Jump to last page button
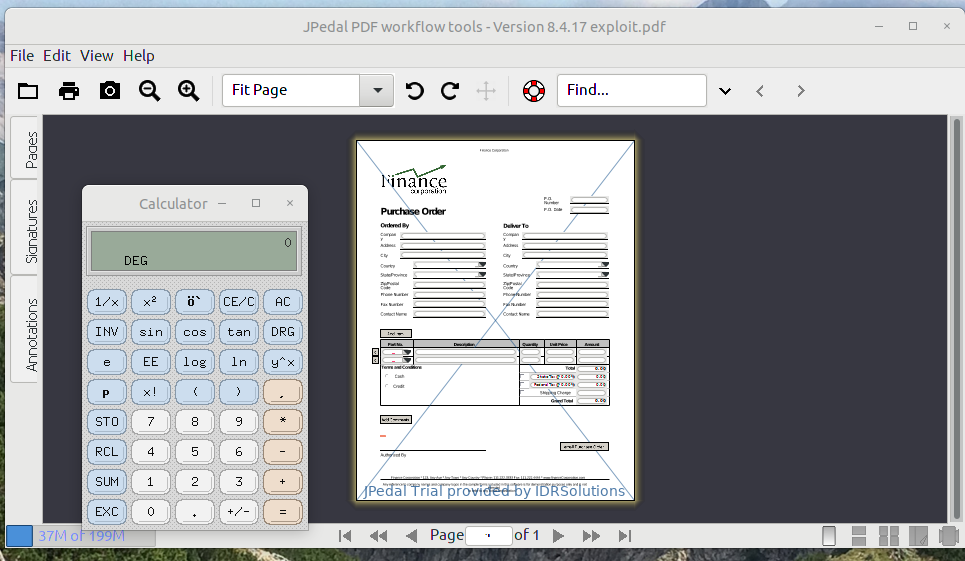Image resolution: width=965 pixels, height=561 pixels. pyautogui.click(x=625, y=536)
